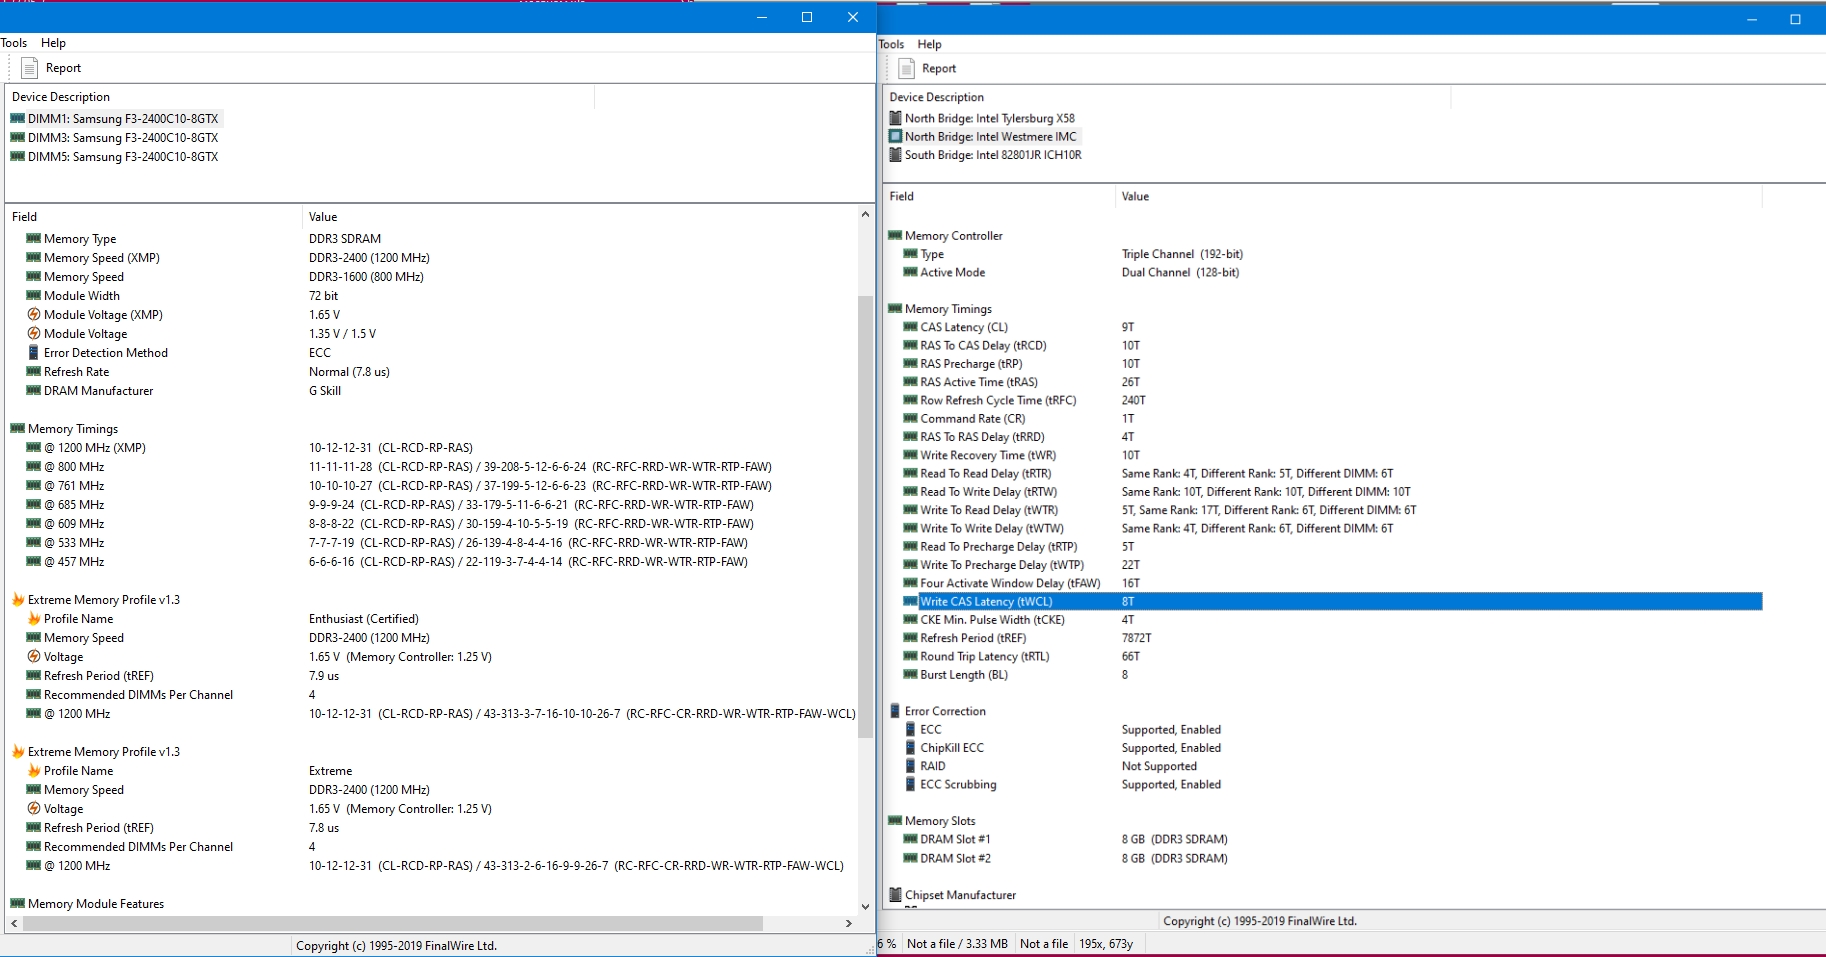Click scroll down arrow in left window list
Viewport: 1826px width, 957px height.
click(x=865, y=906)
